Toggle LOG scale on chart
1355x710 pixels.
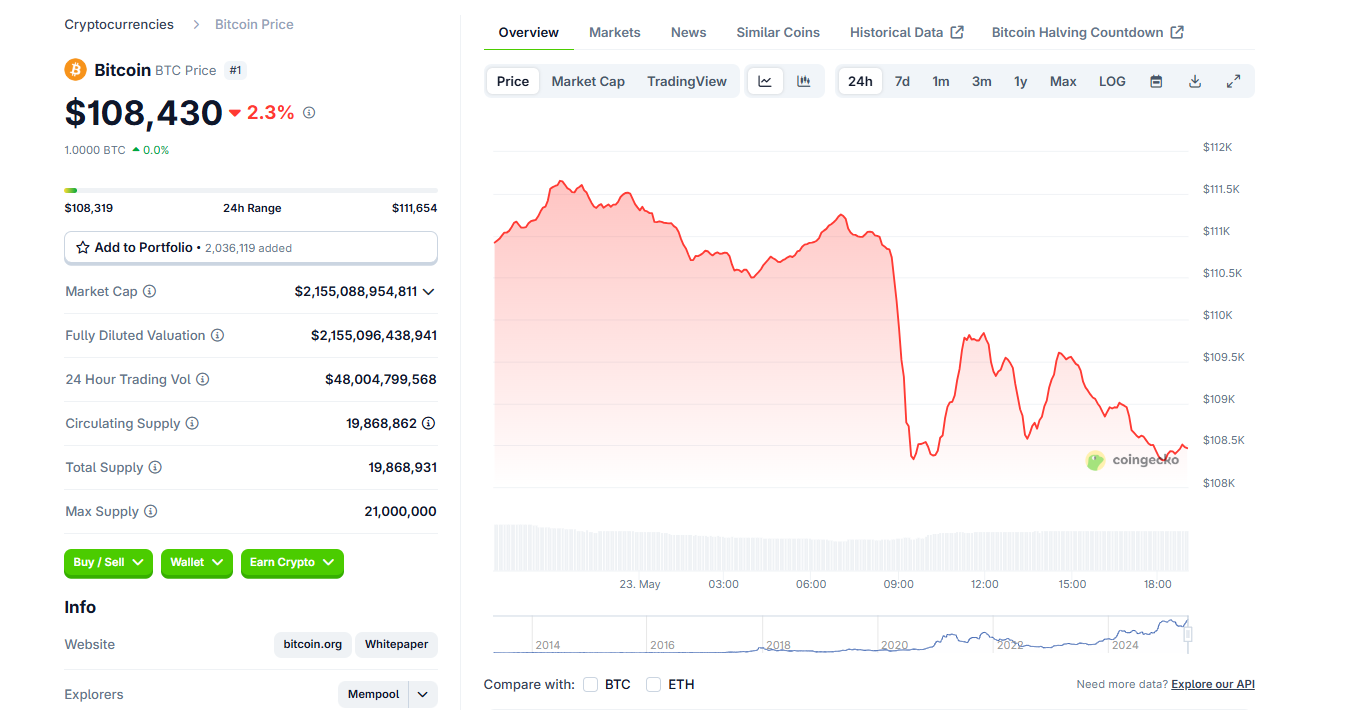[x=1112, y=82]
